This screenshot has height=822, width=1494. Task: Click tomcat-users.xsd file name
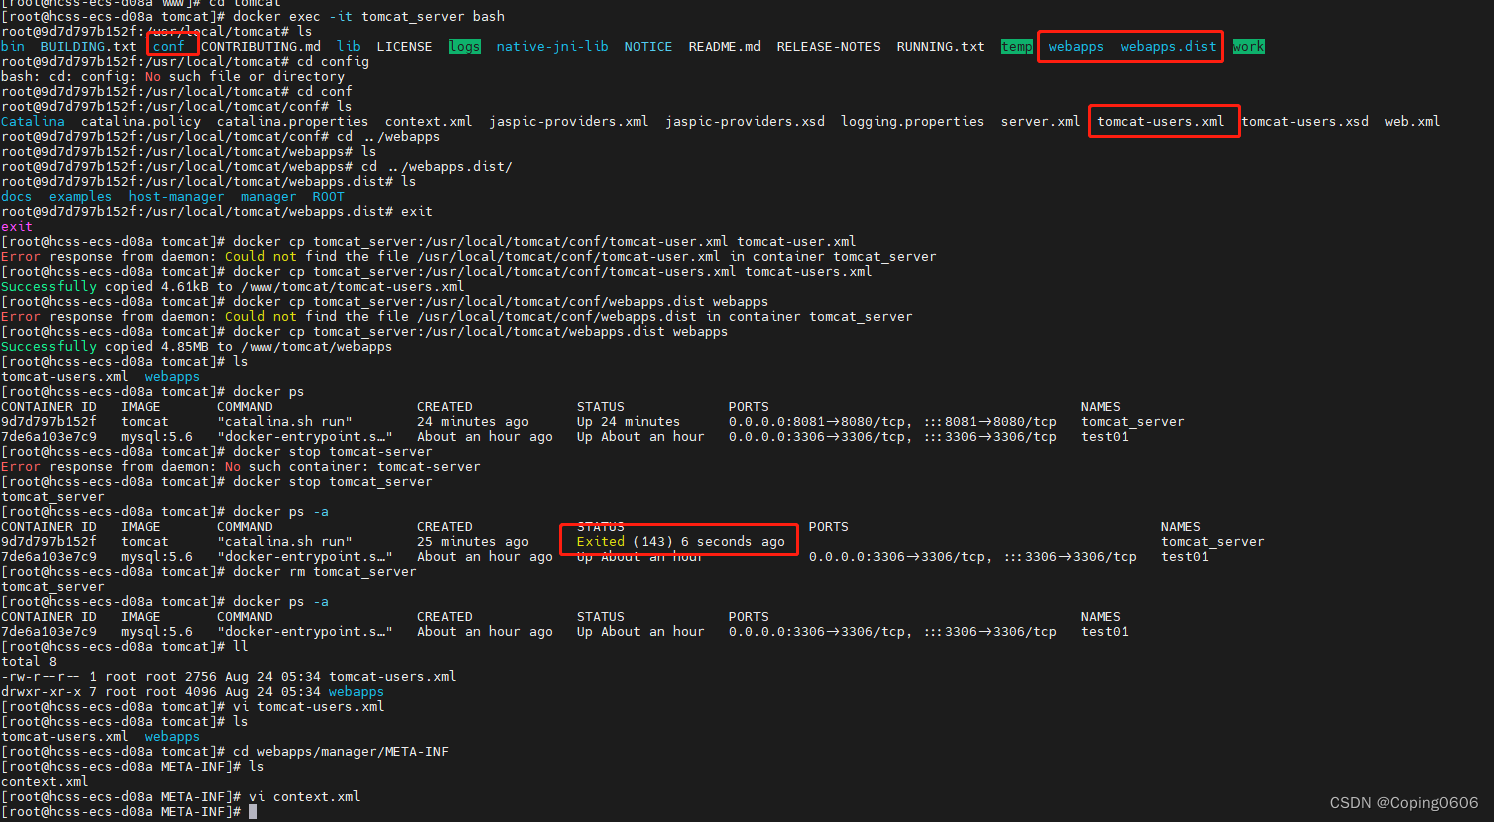click(1305, 122)
